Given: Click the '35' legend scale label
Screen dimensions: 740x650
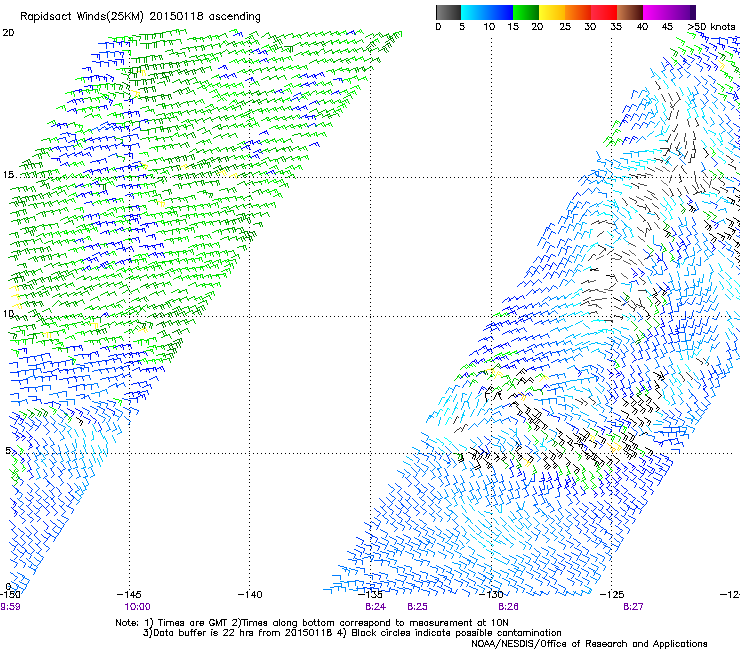Looking at the screenshot, I should pyautogui.click(x=616, y=27).
